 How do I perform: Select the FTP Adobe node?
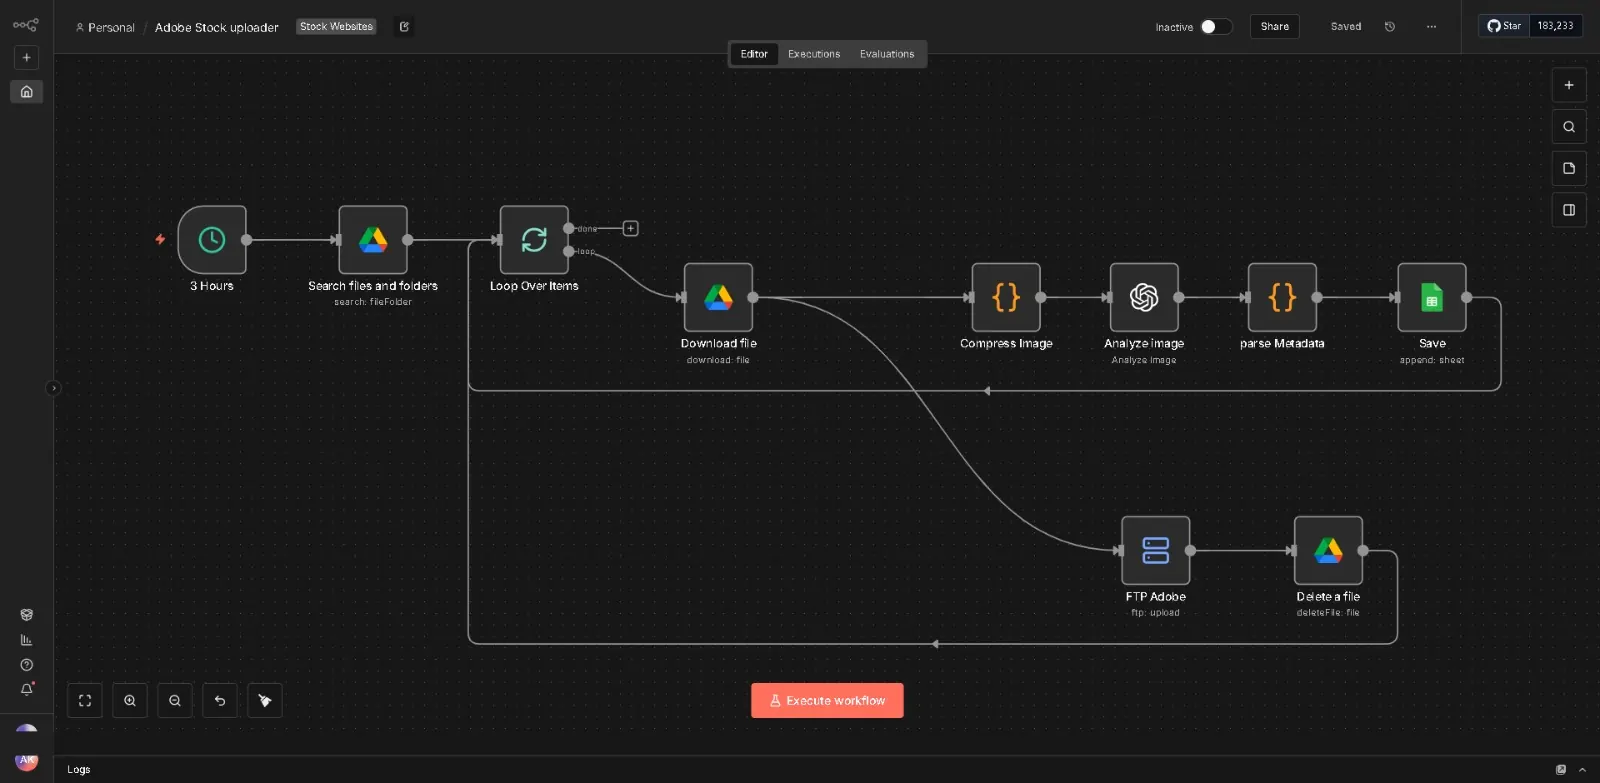click(1156, 550)
